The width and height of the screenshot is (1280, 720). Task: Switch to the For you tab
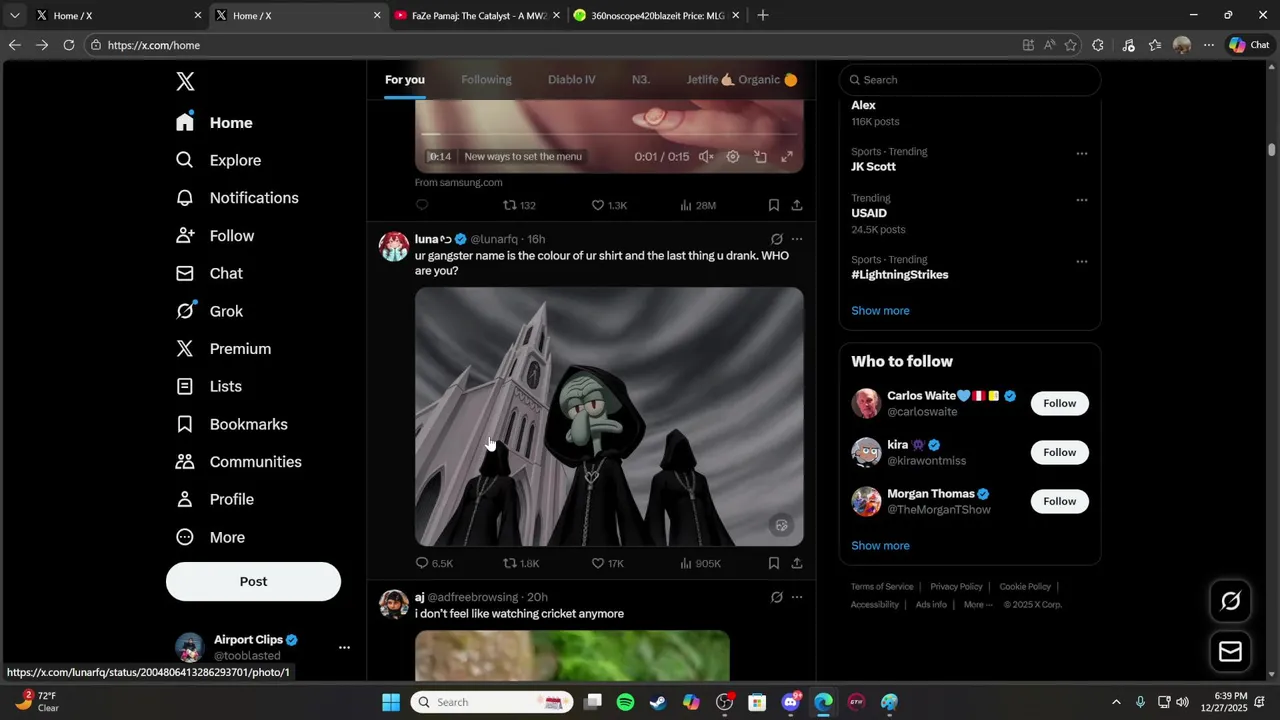(405, 80)
